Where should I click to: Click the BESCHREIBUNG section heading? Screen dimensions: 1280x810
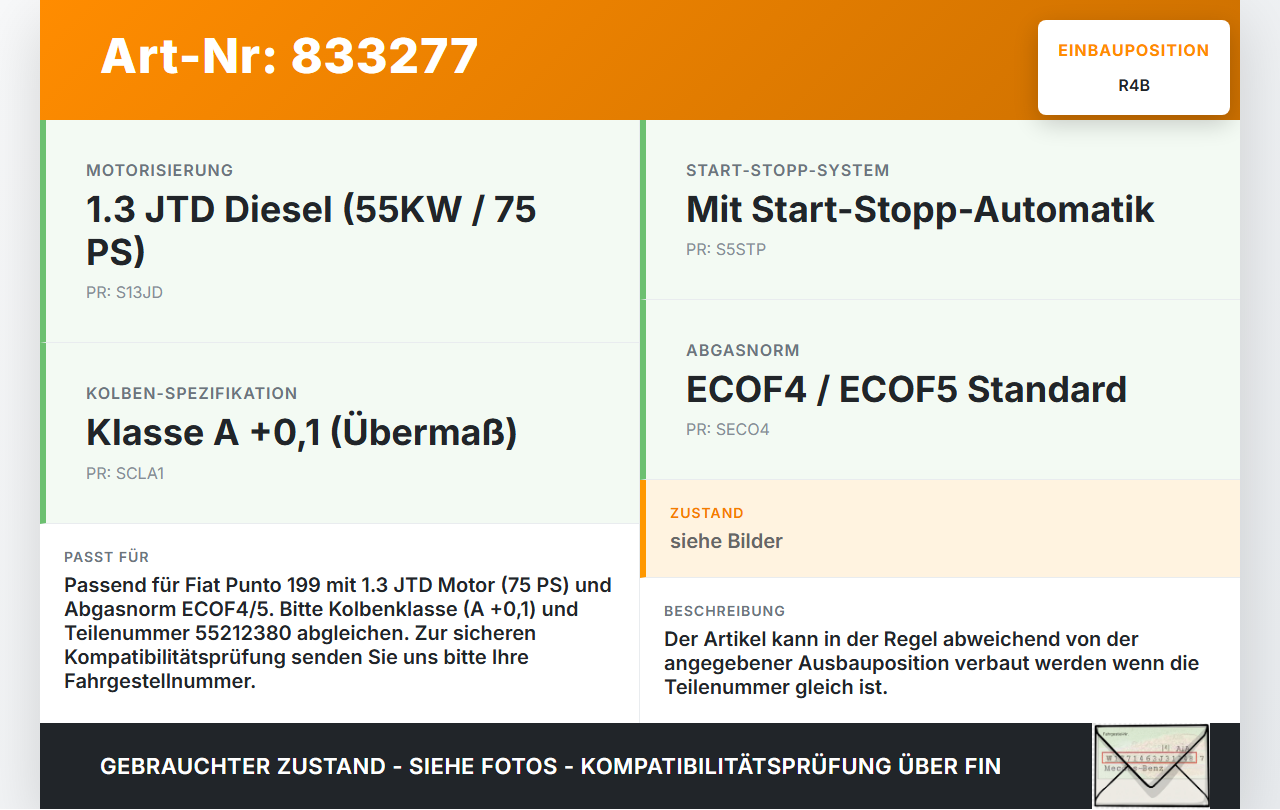725,611
